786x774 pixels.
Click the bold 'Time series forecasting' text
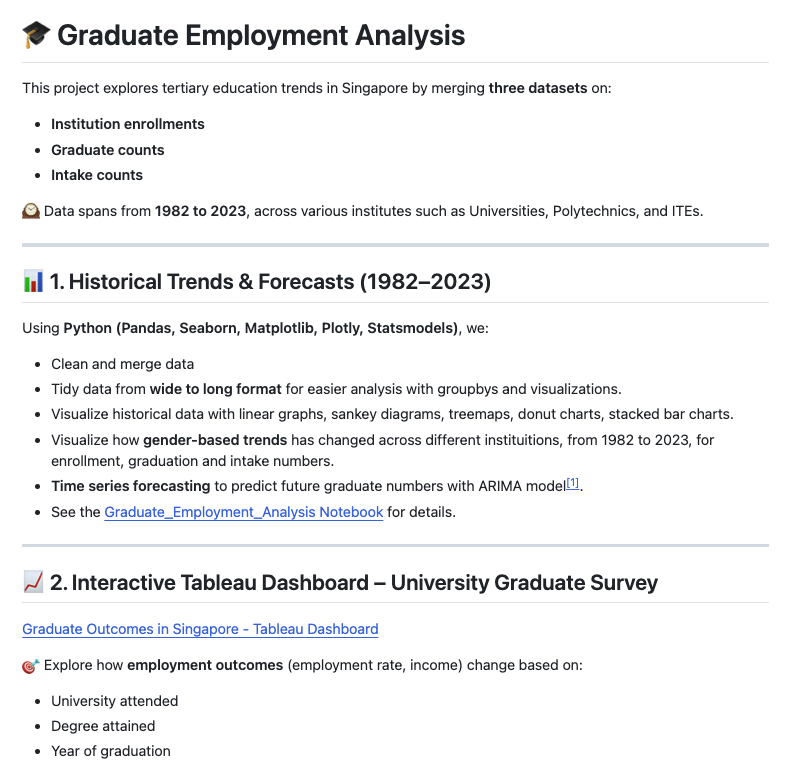pos(131,486)
